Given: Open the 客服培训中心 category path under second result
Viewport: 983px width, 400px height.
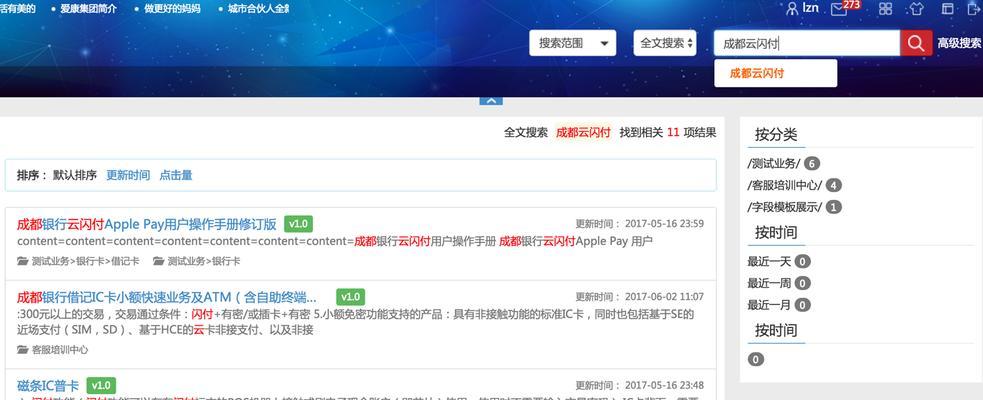Looking at the screenshot, I should click(60, 350).
